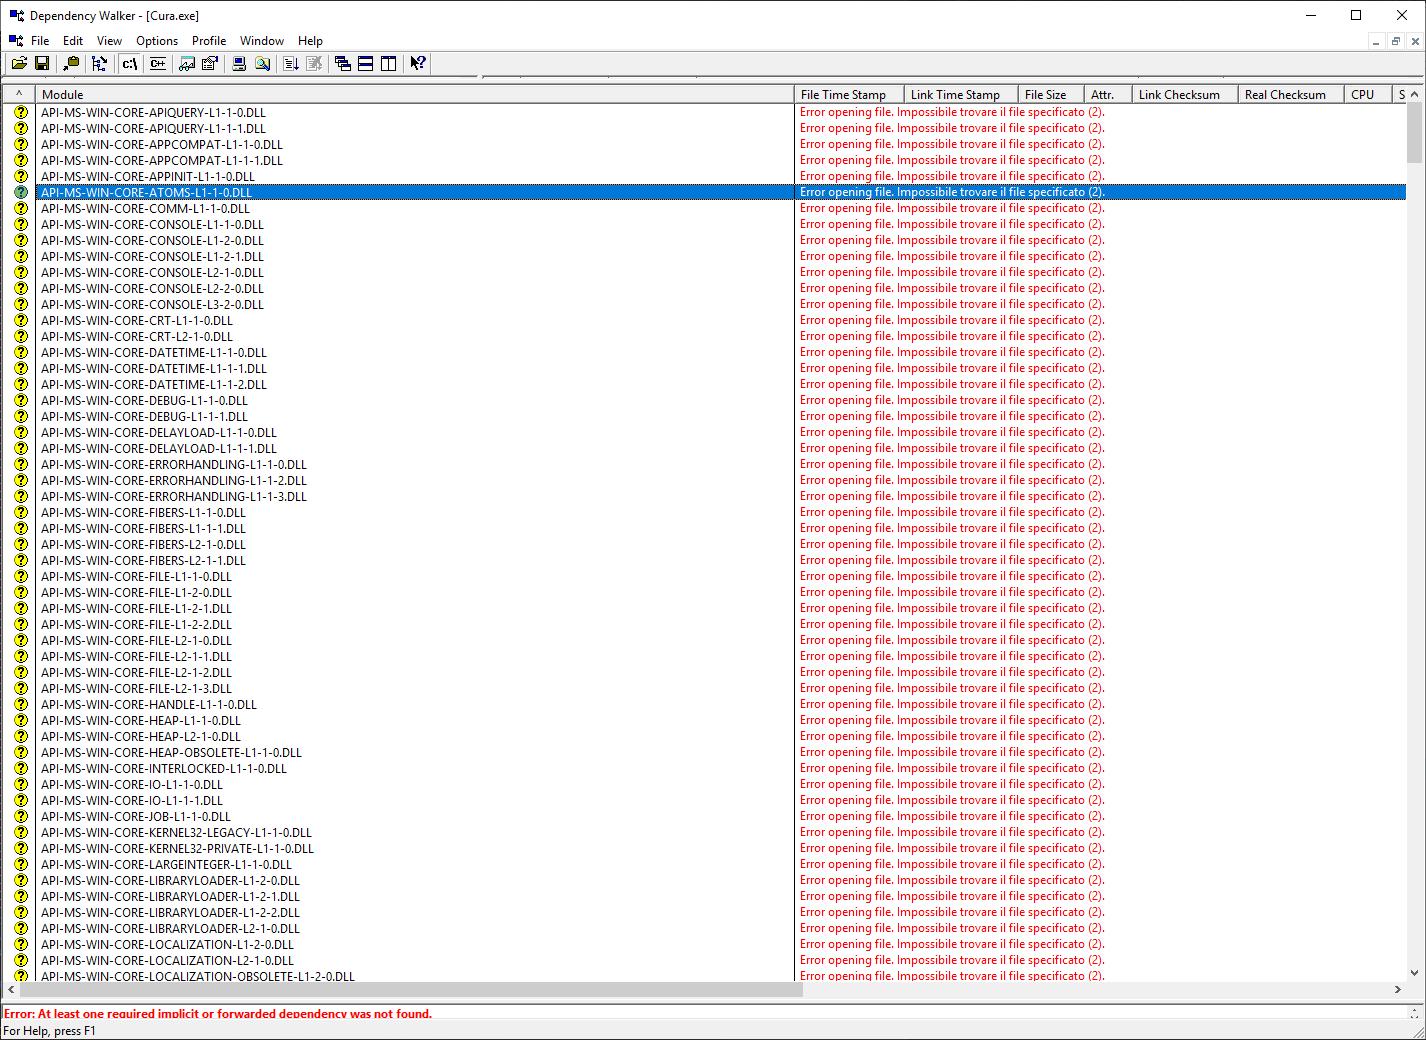Cascade the open document windows
The width and height of the screenshot is (1426, 1040).
click(343, 63)
